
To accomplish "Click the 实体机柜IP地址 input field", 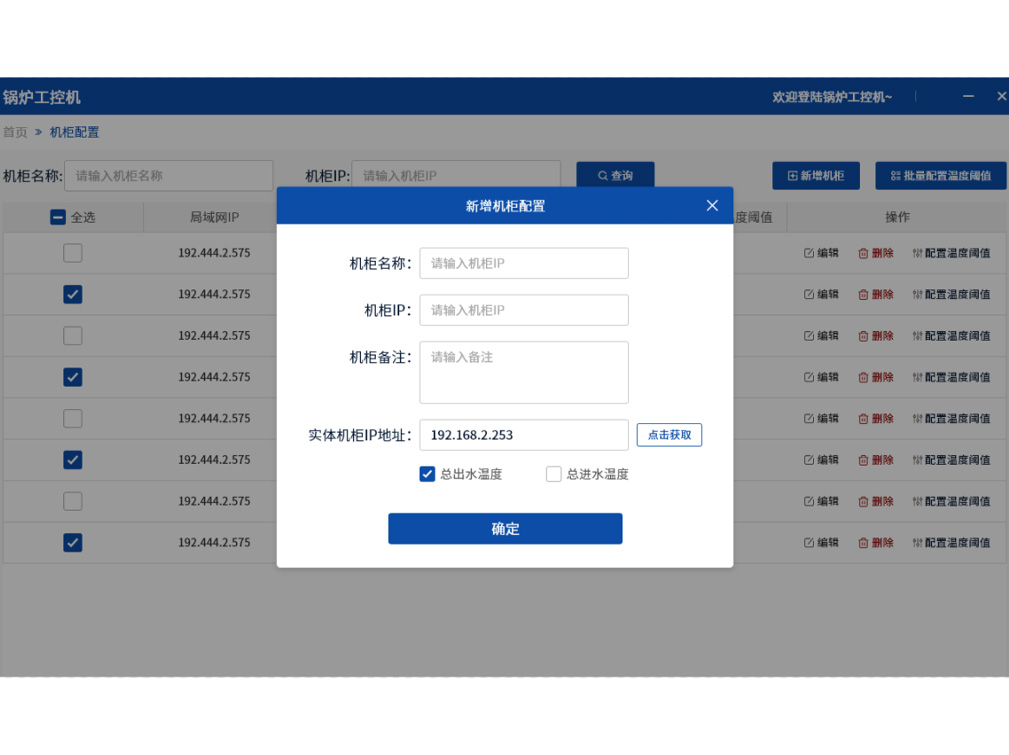I will [x=524, y=435].
